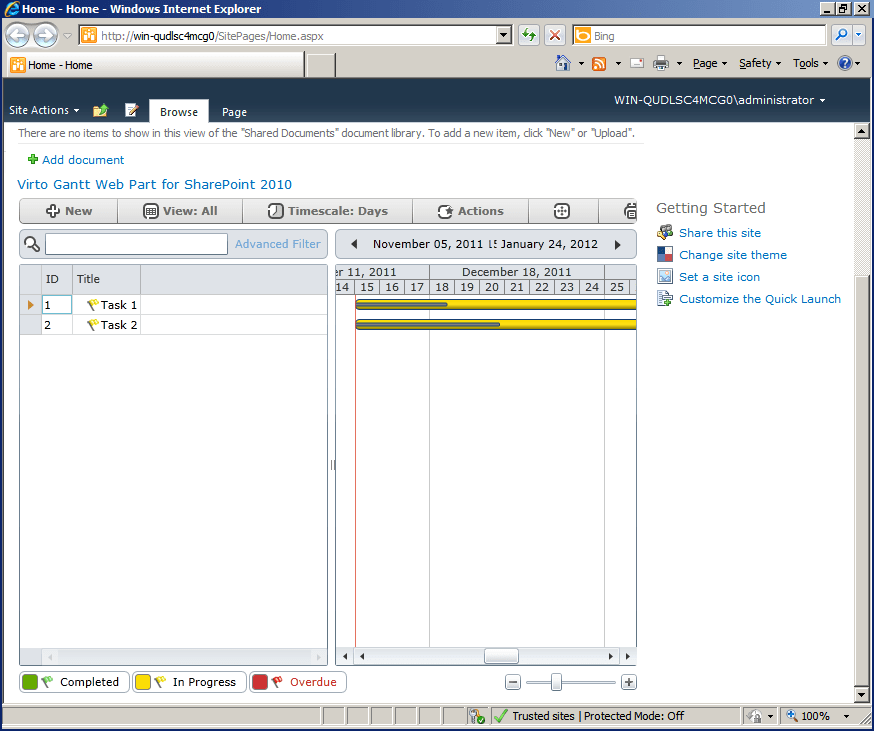Click the next date range arrow

click(x=618, y=244)
